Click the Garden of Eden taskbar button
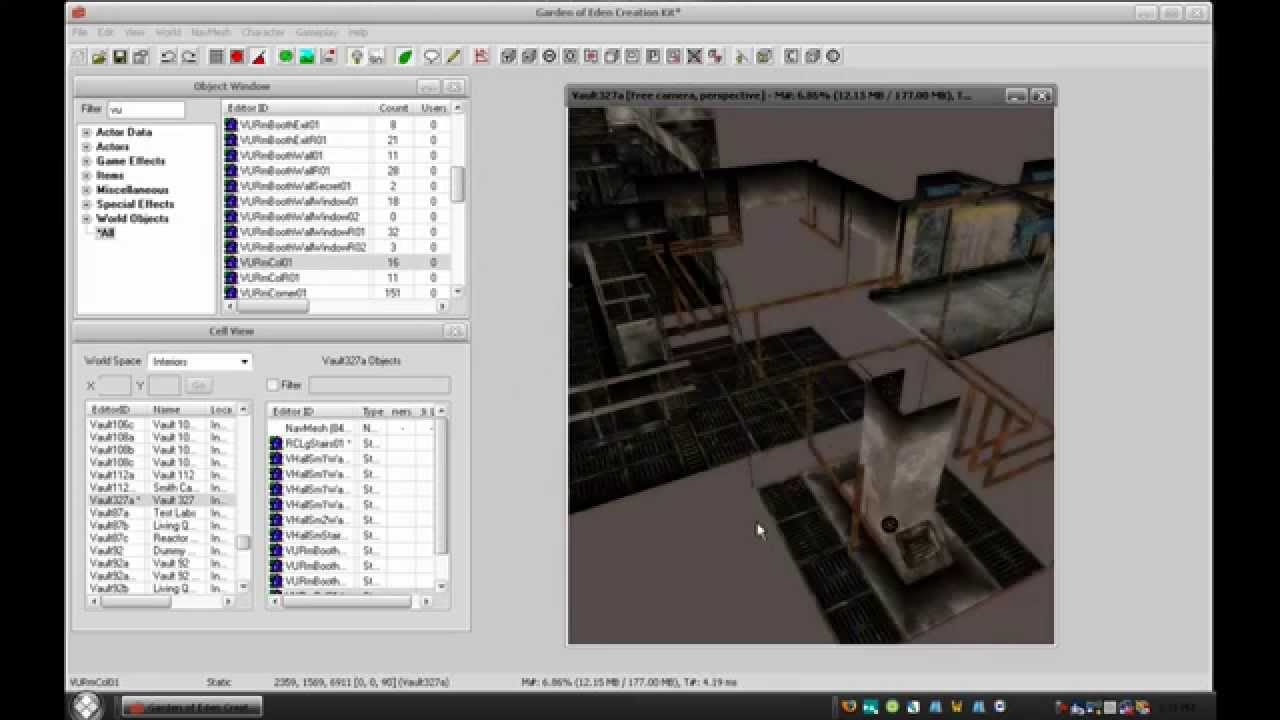 (191, 707)
